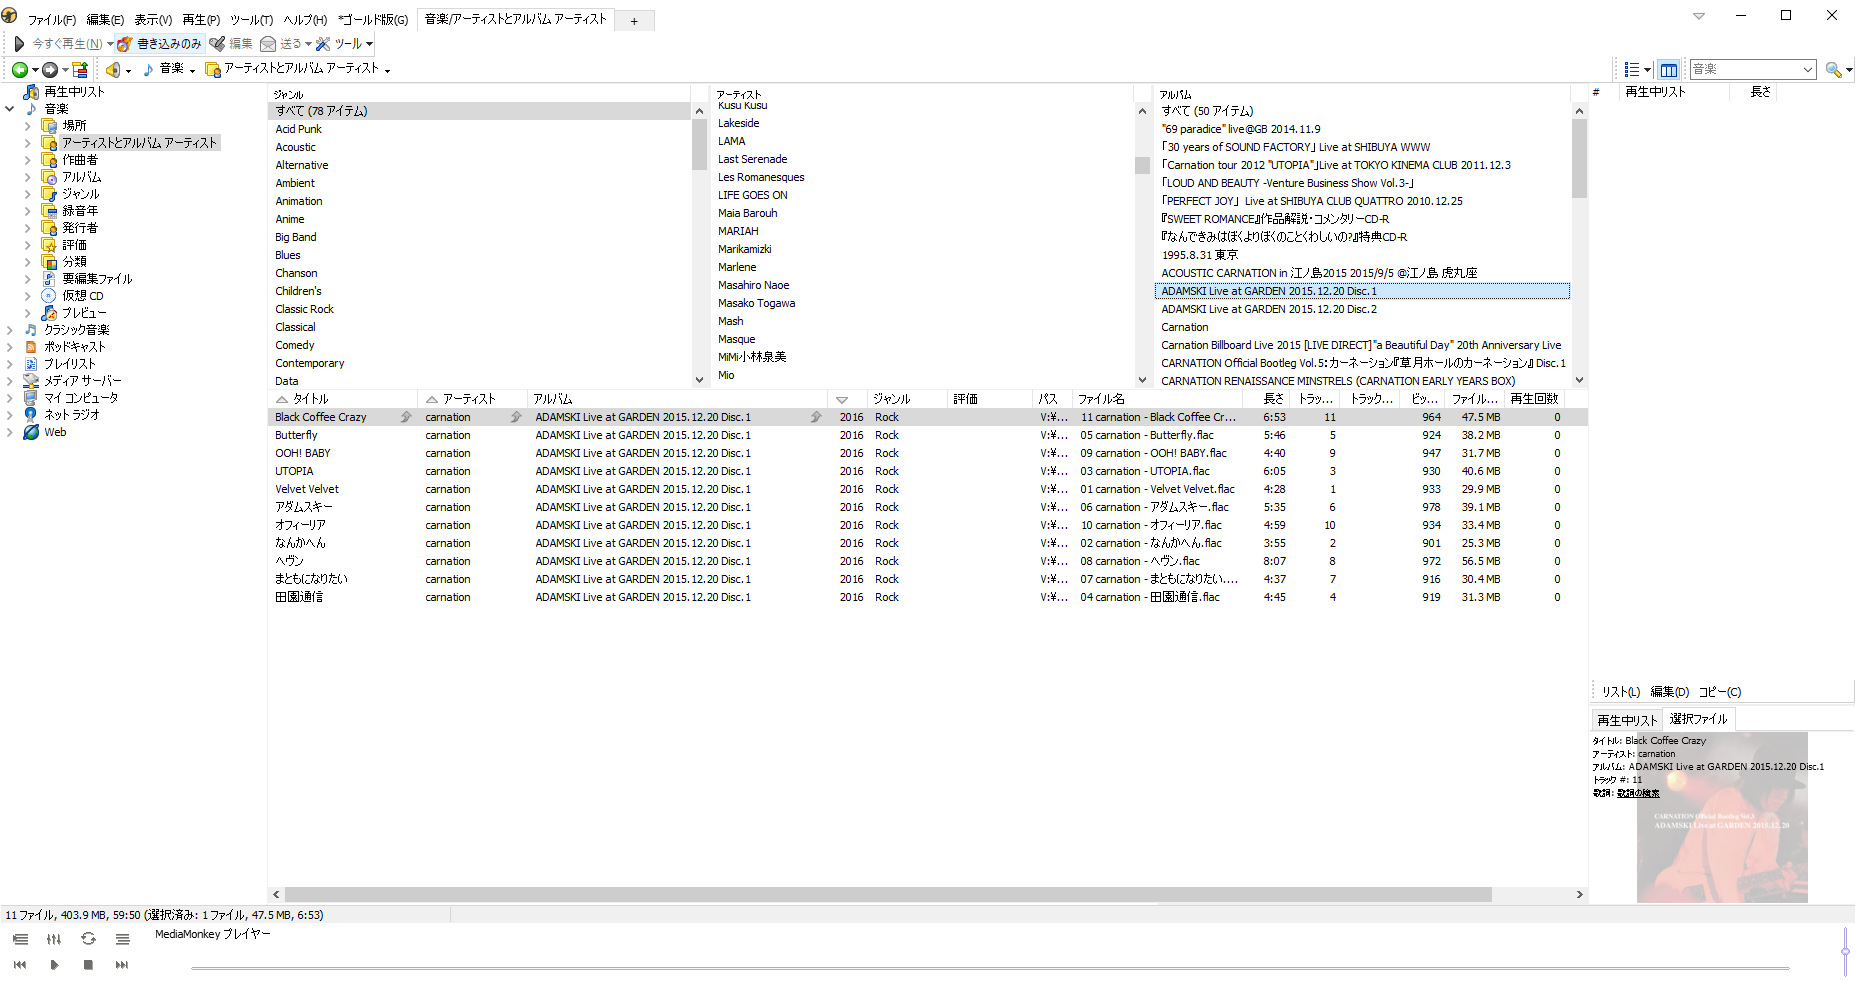Open the Play Now dropdown arrow

click(x=110, y=44)
